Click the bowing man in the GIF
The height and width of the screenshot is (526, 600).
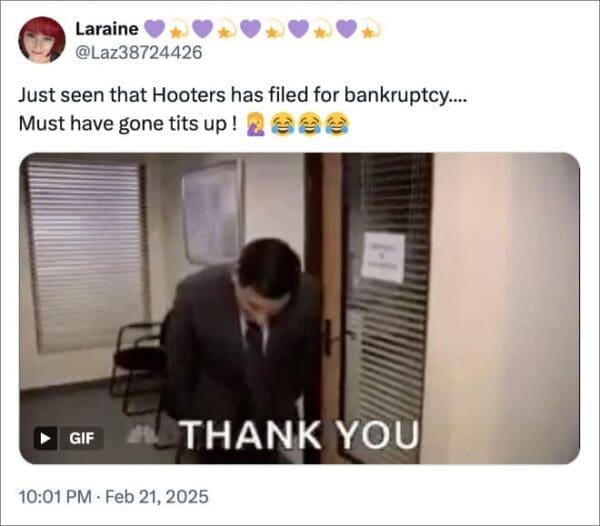pos(242,344)
